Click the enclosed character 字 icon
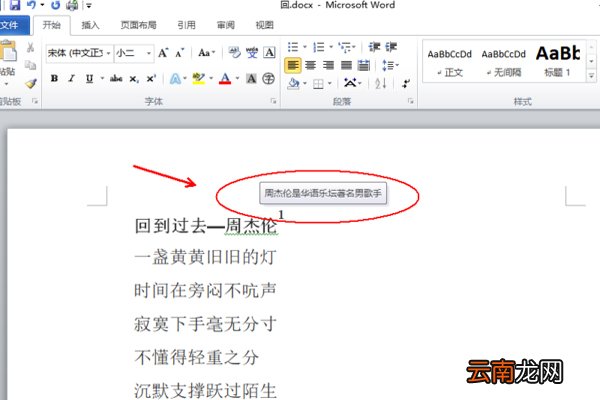The height and width of the screenshot is (400, 600). [269, 79]
